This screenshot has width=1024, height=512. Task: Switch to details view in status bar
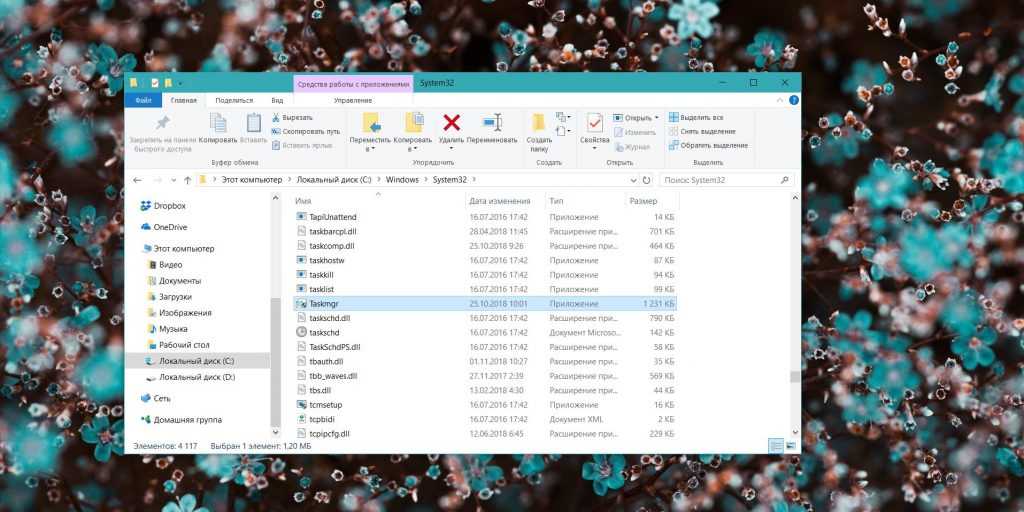tap(776, 445)
